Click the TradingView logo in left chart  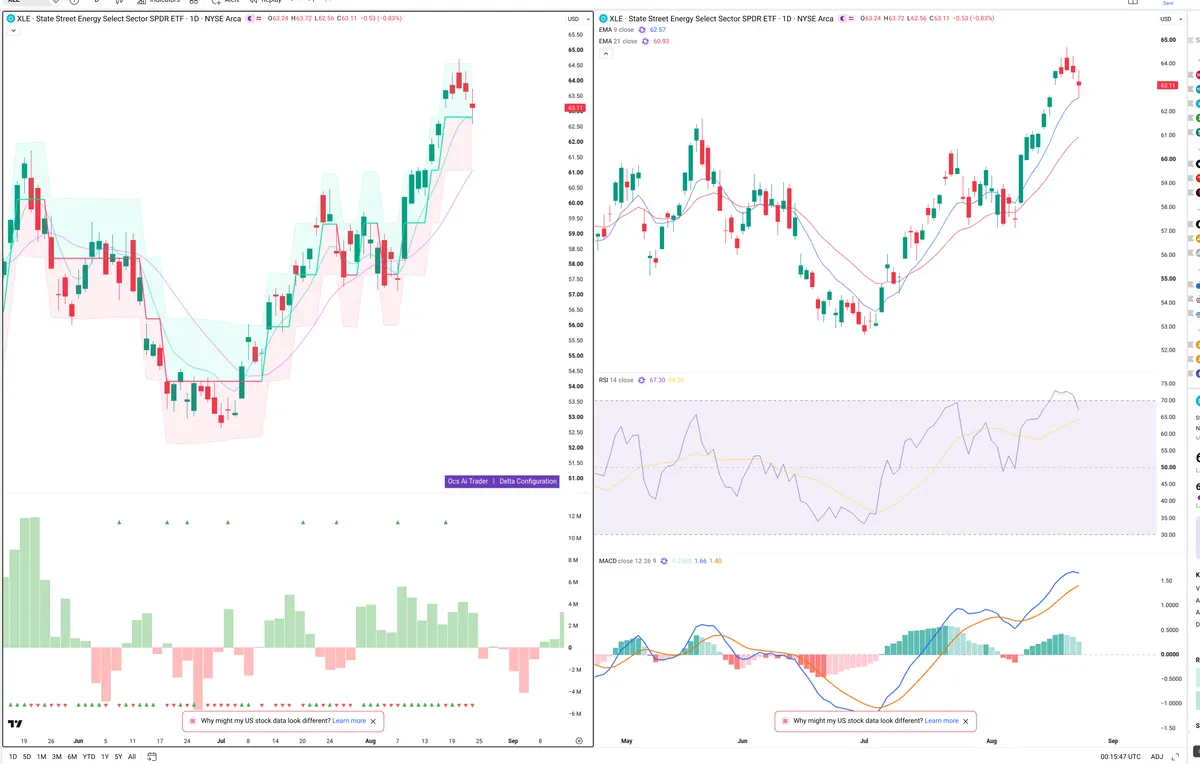15,723
